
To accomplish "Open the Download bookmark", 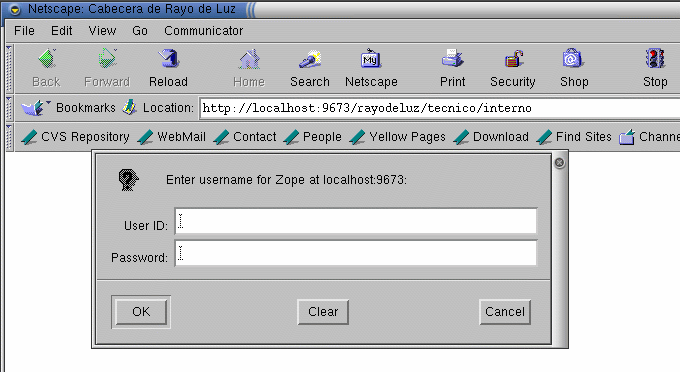I will [491, 137].
